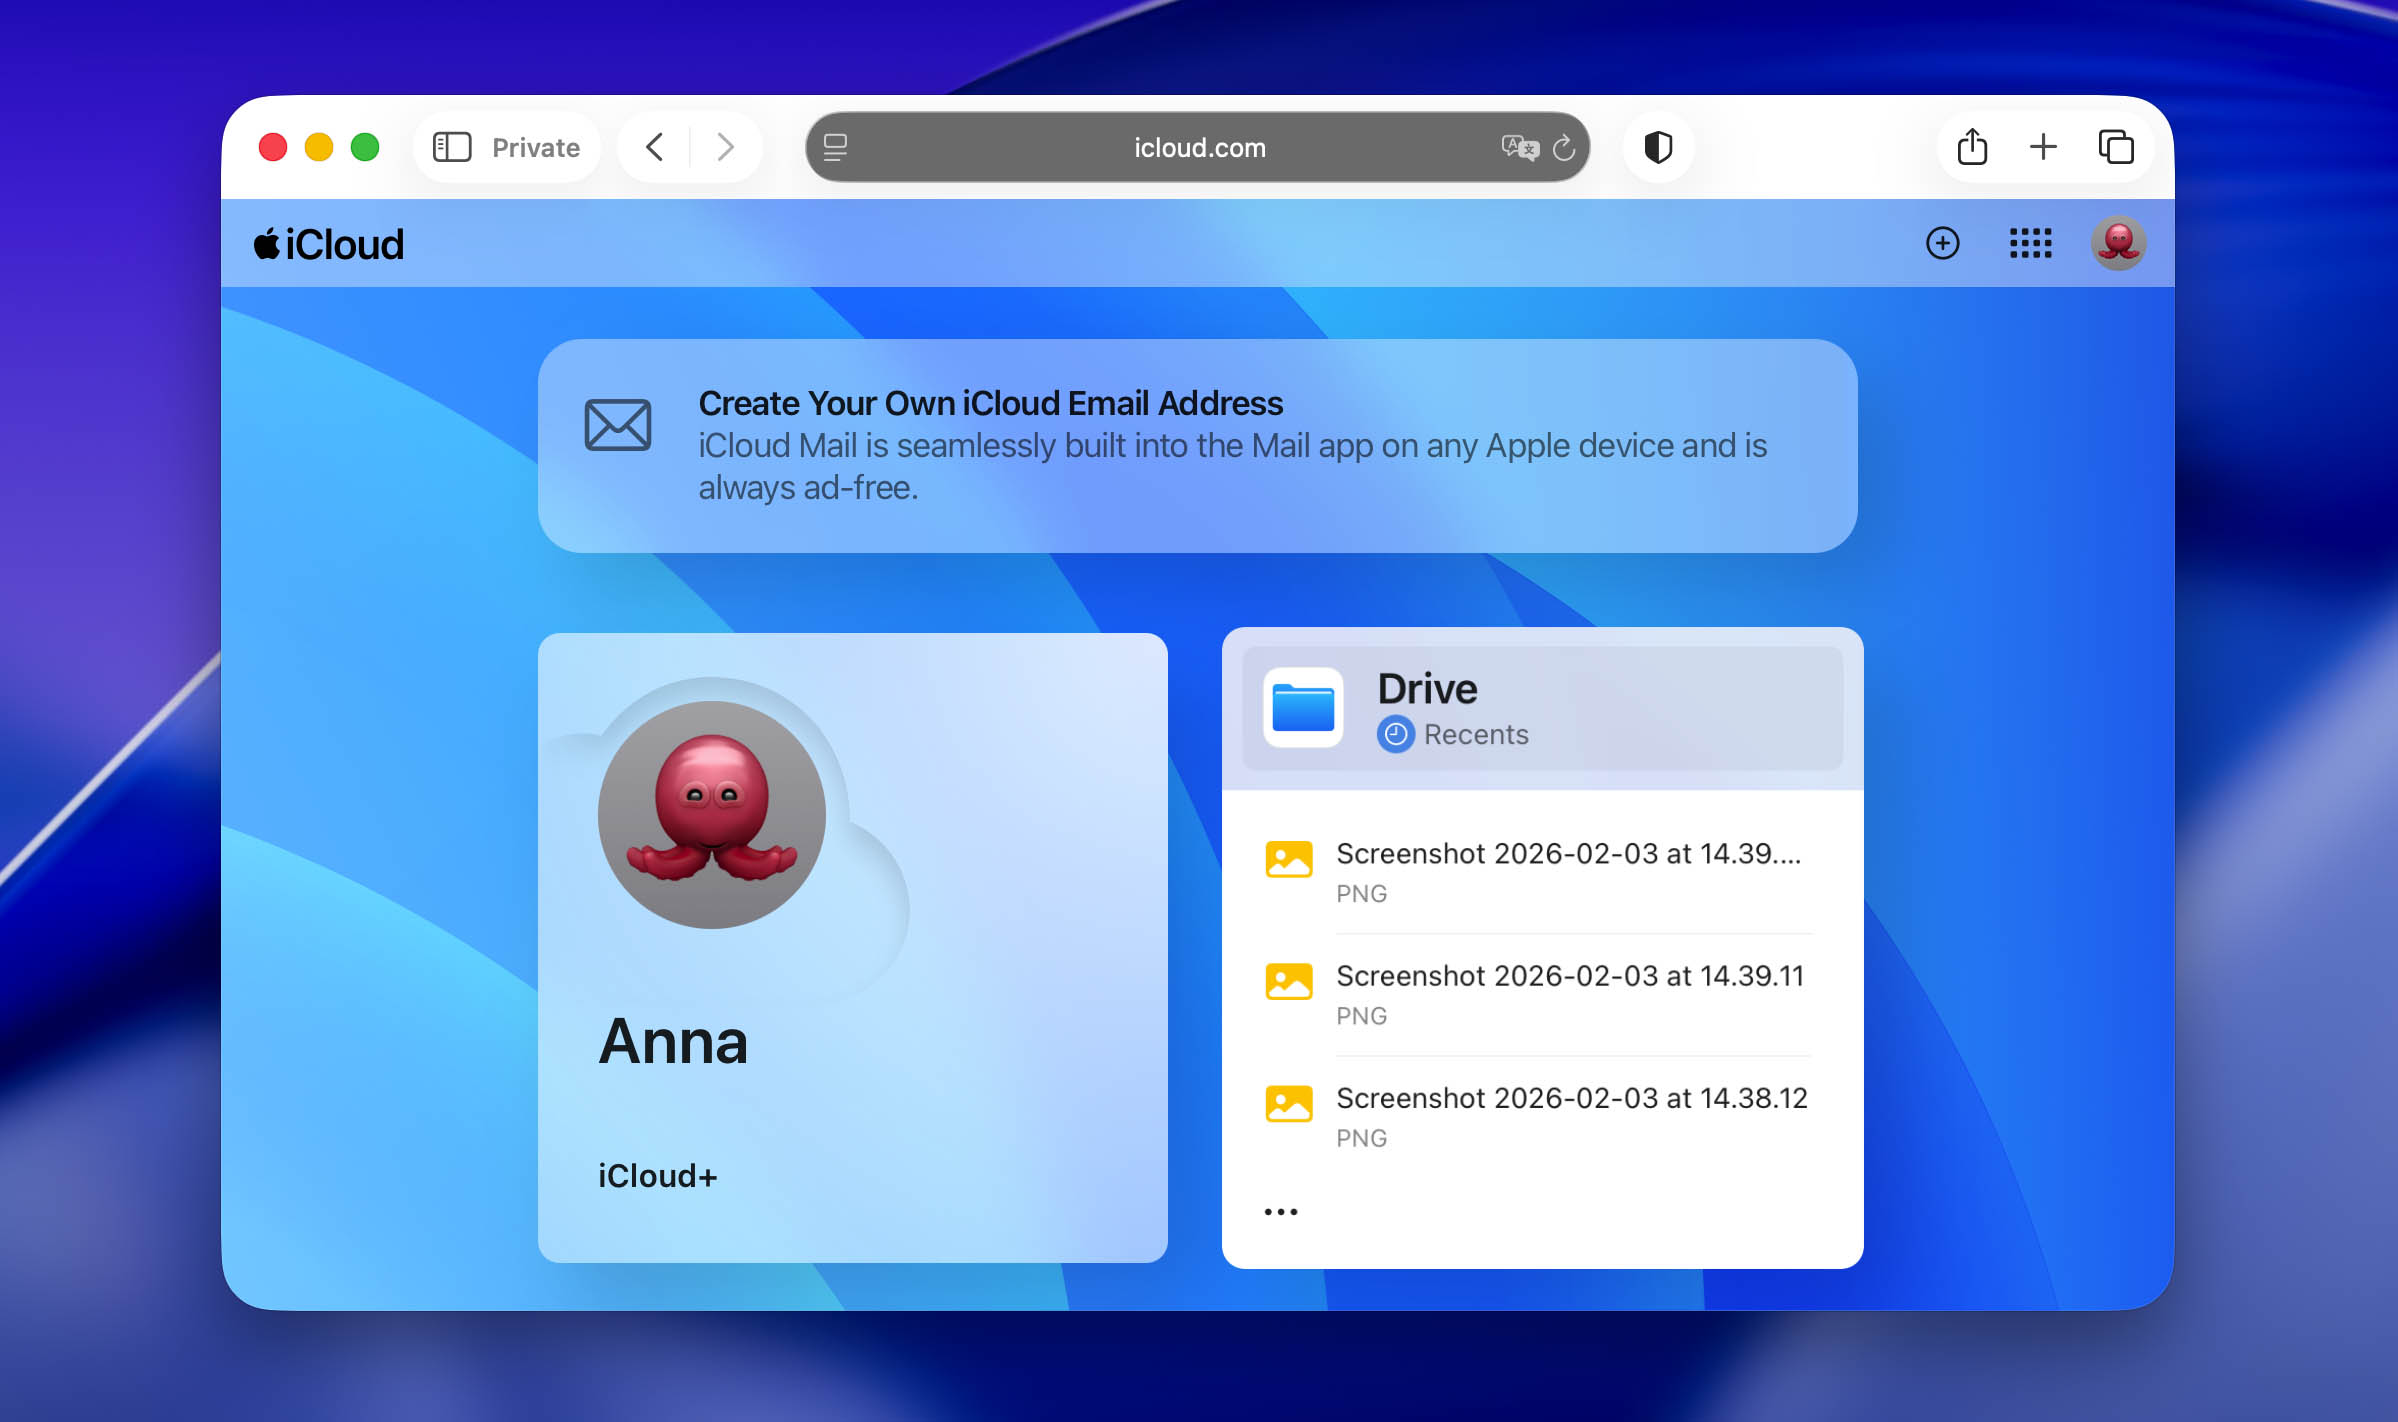2398x1422 pixels.
Task: Open the Drive folder icon
Action: pos(1303,707)
